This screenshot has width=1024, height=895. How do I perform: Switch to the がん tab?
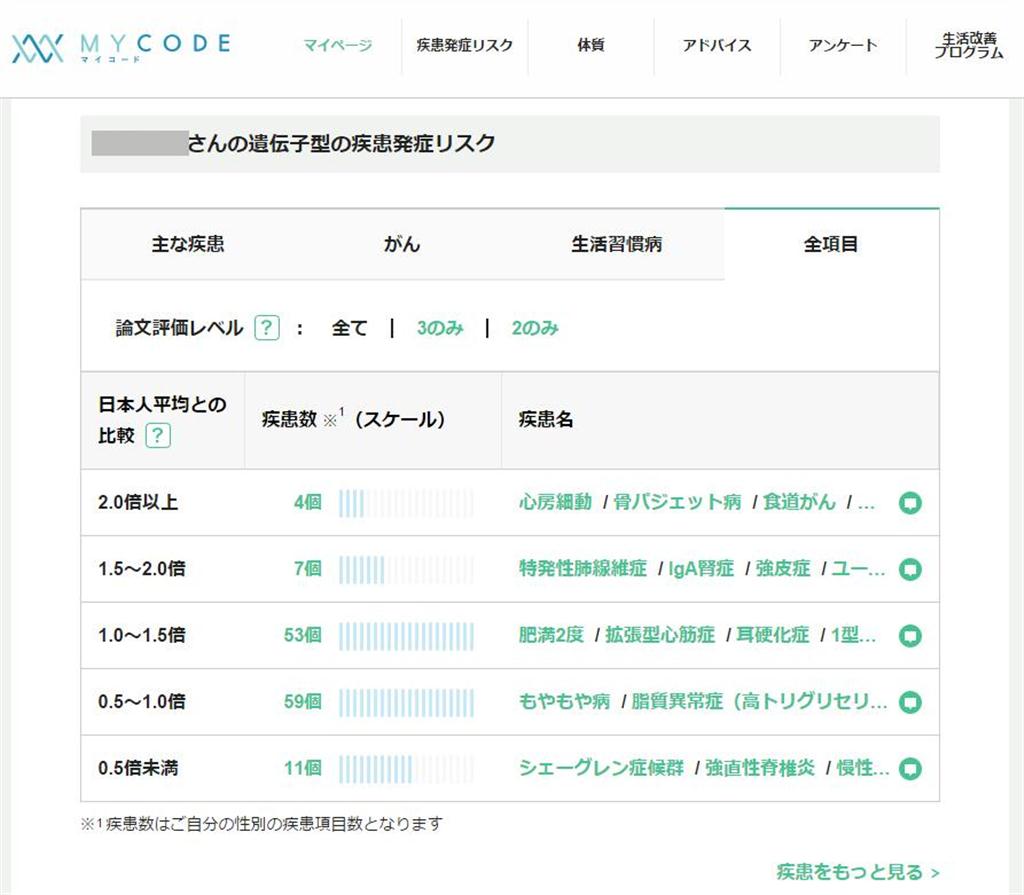402,245
